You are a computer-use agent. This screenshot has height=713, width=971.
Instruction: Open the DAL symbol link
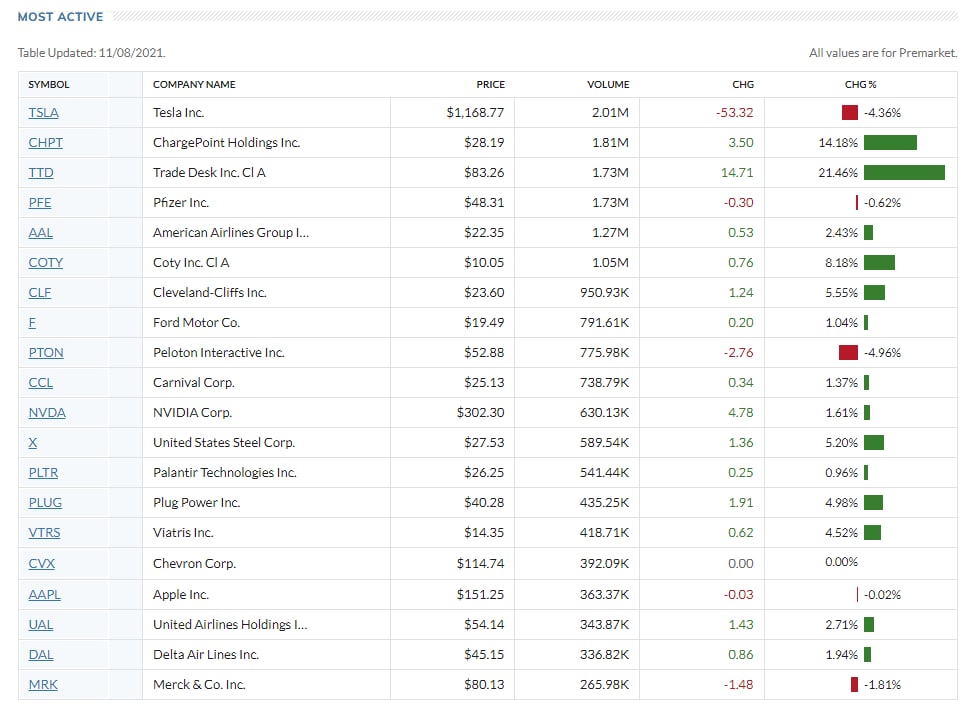tap(41, 655)
